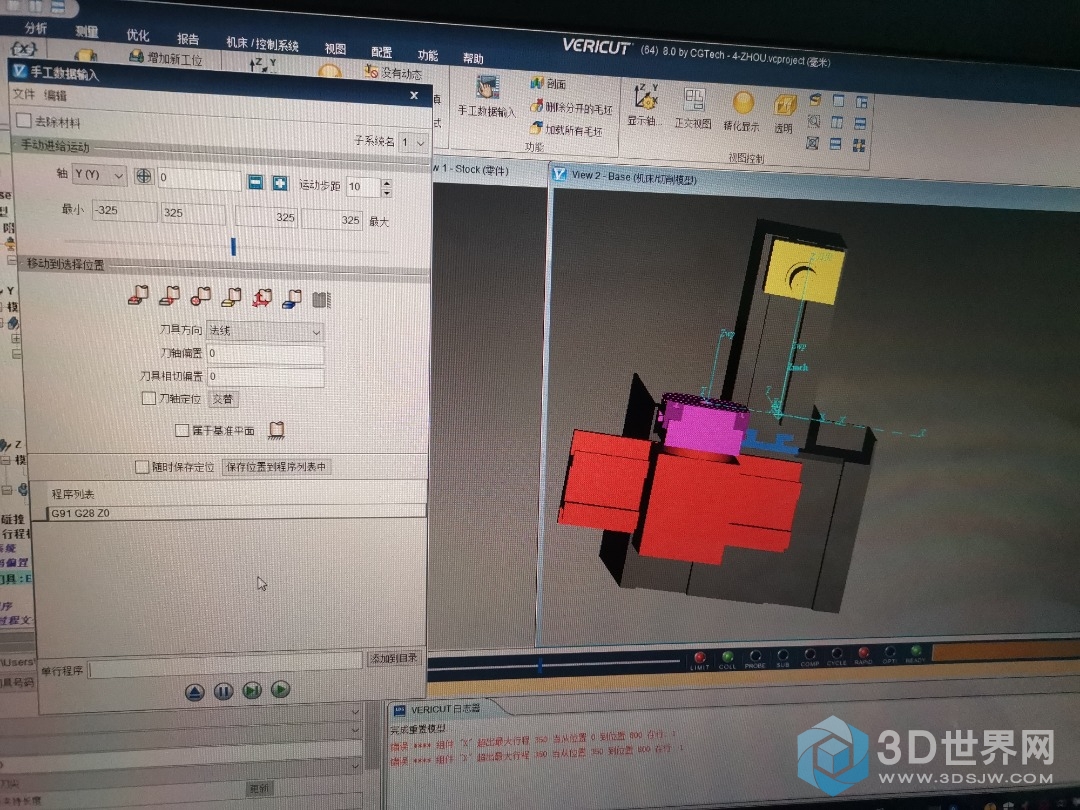Click 删除分开的毛坯 tool
Viewport: 1080px width, 810px height.
click(571, 107)
